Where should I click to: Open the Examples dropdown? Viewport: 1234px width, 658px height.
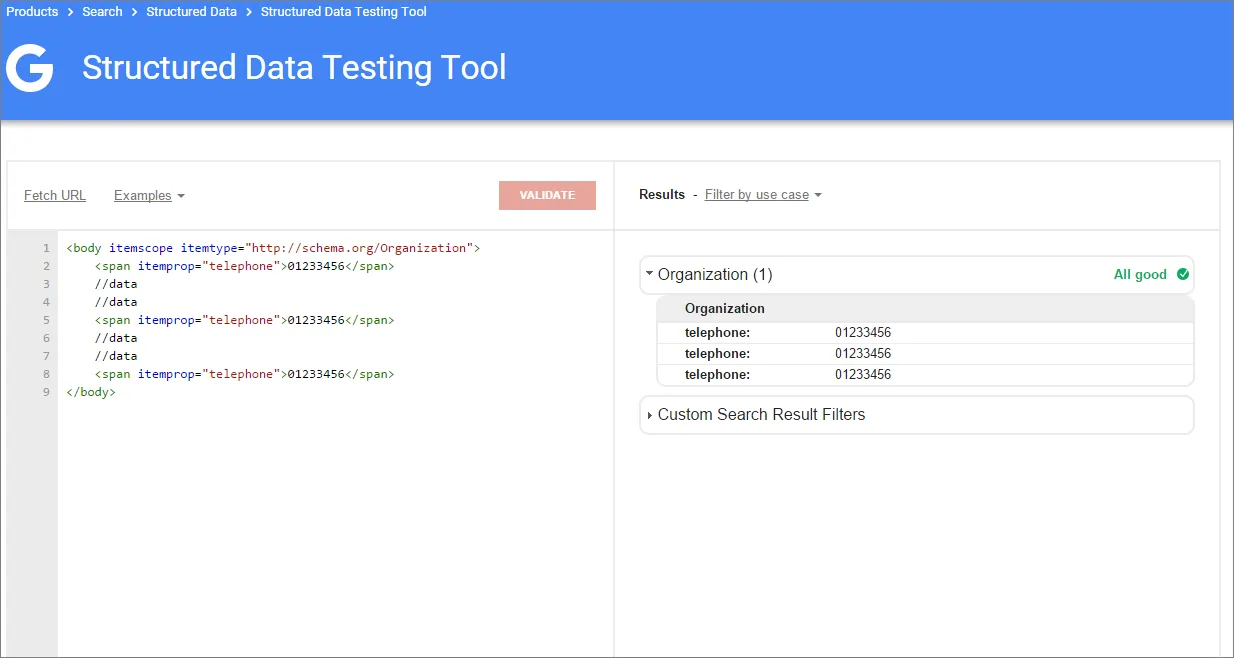149,196
